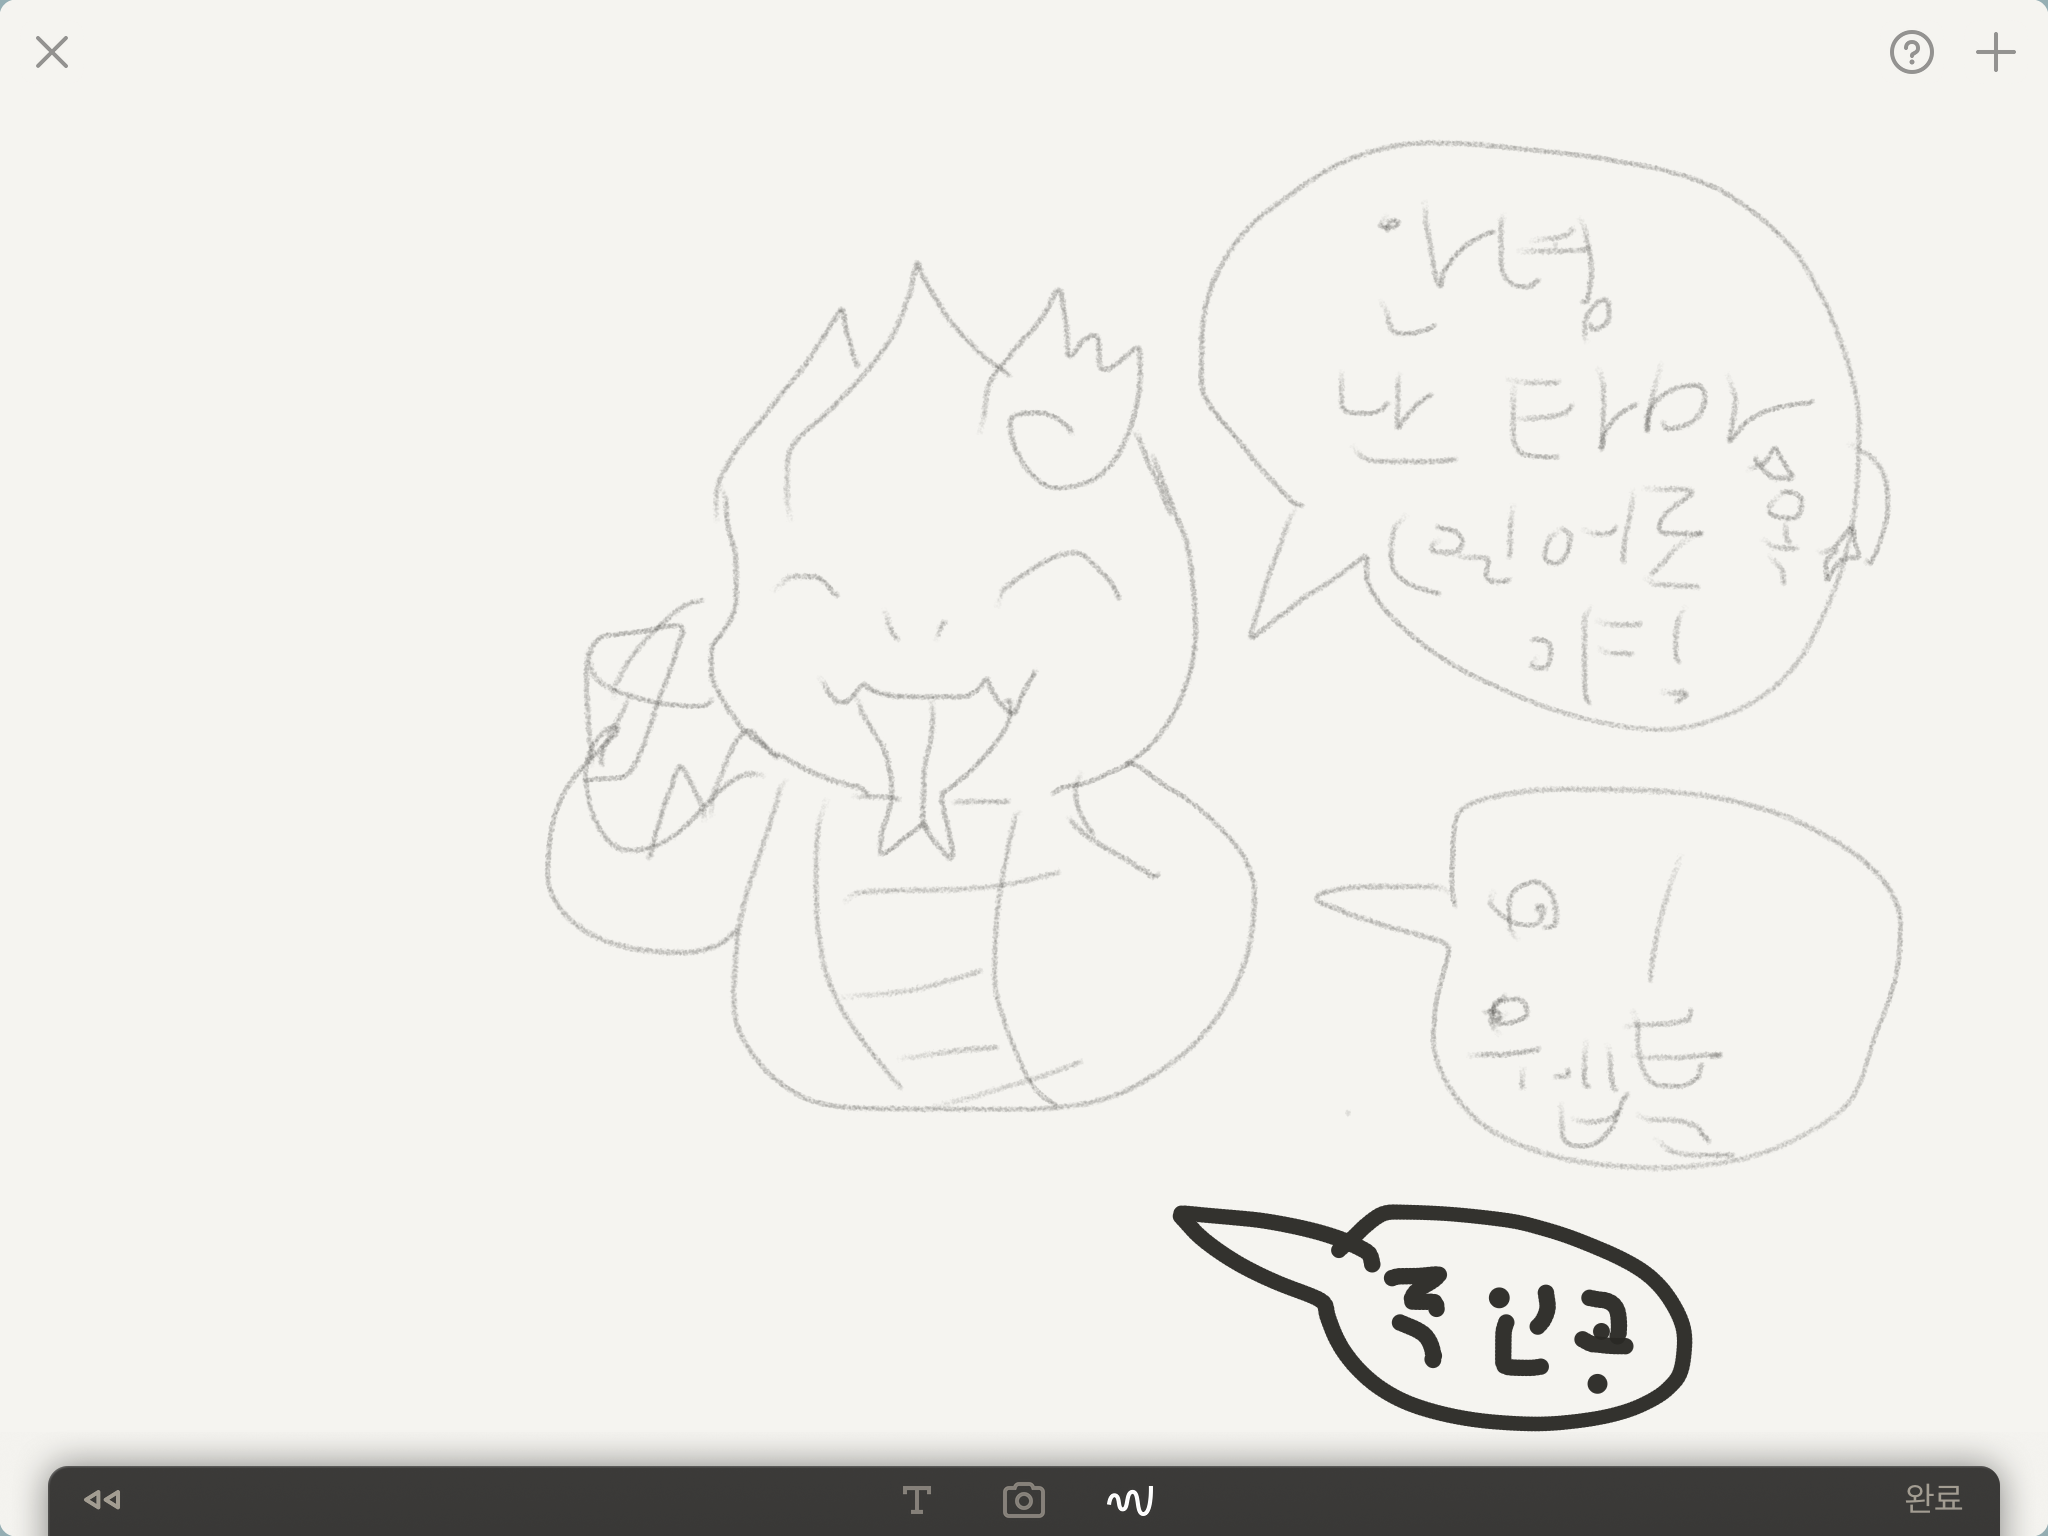The height and width of the screenshot is (1536, 2048).
Task: Tap the large top speech bubble text
Action: (1560, 440)
